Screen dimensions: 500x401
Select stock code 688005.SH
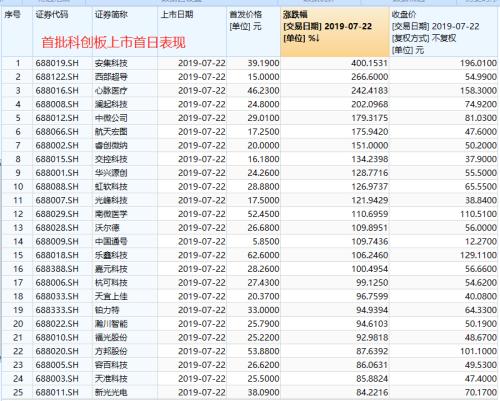pyautogui.click(x=57, y=365)
